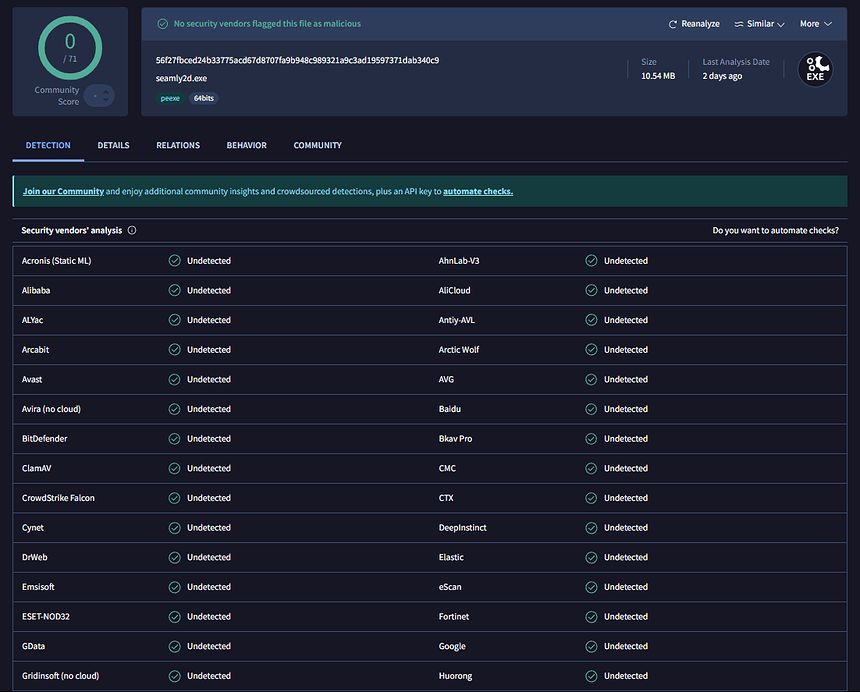Click the Arcabit undetected check icon
The image size is (860, 692).
[x=174, y=349]
